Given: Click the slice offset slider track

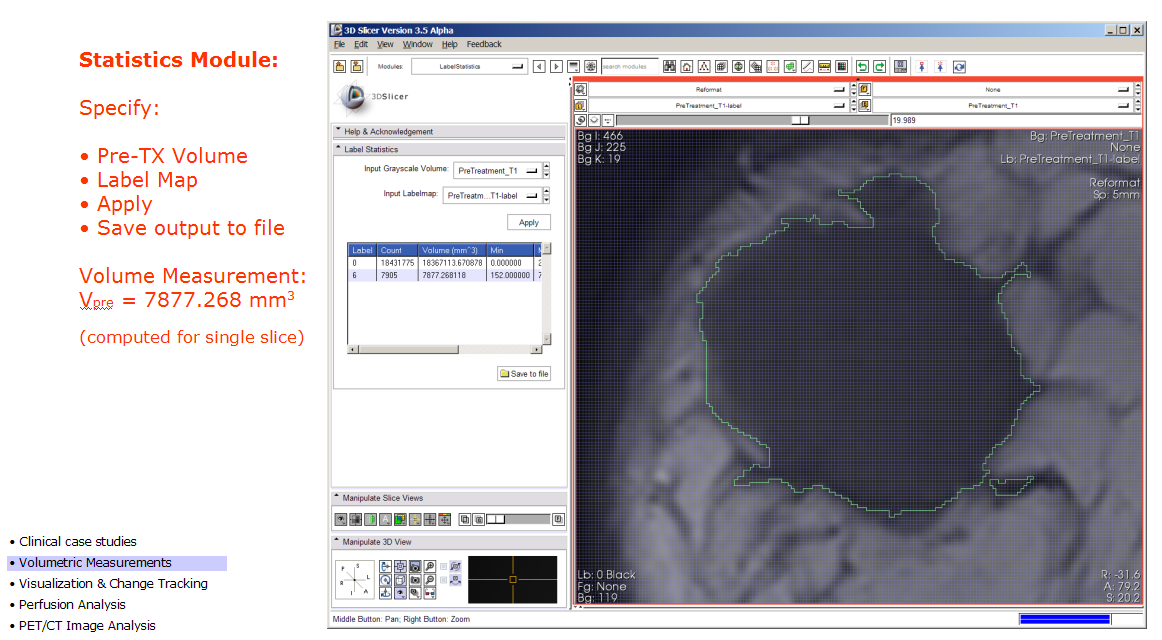Looking at the screenshot, I should click(x=700, y=119).
